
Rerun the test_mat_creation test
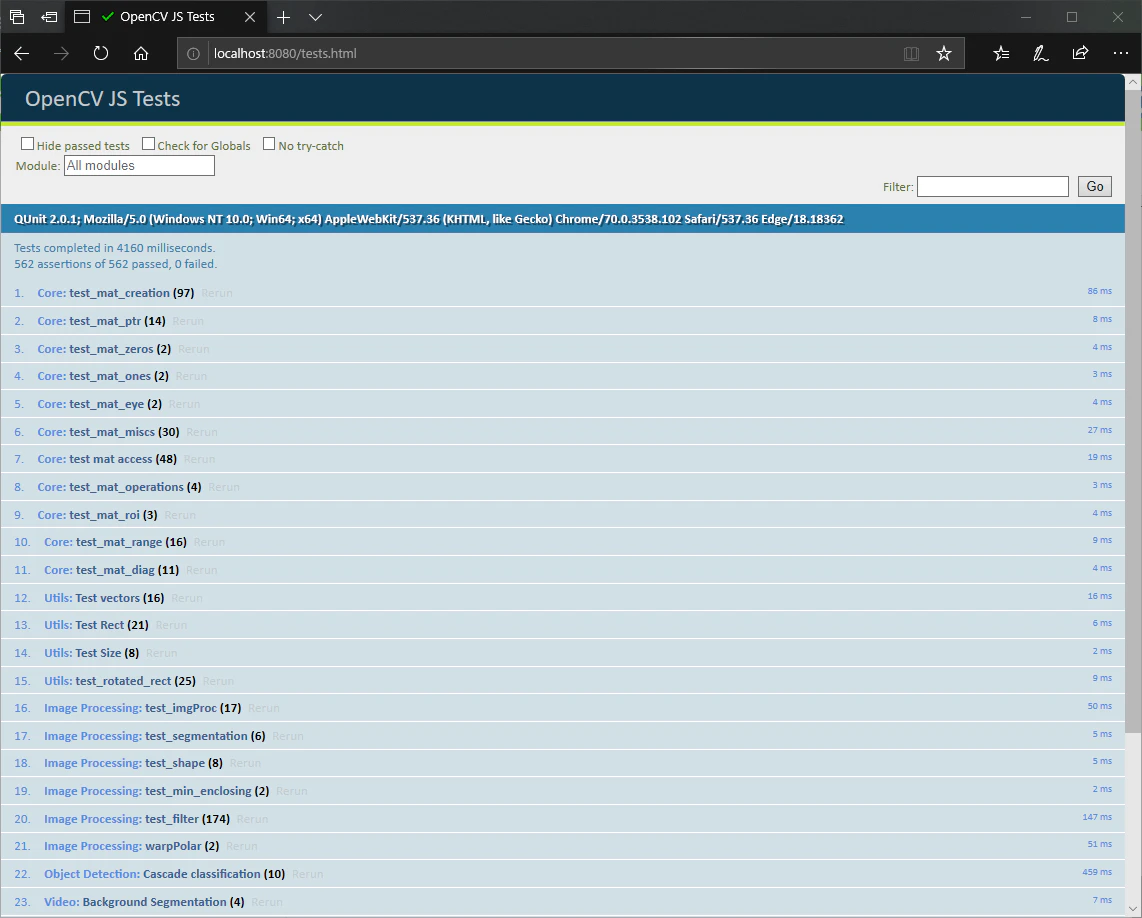217,293
